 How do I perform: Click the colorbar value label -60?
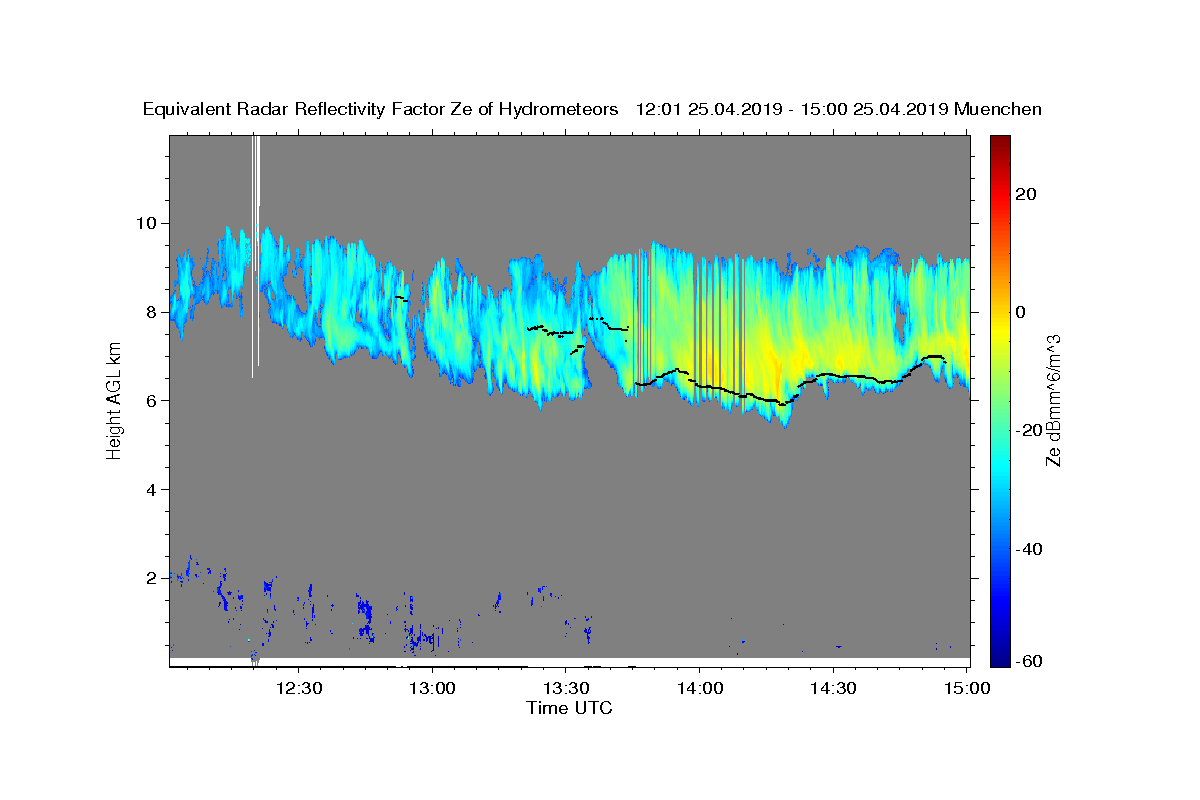1029,661
